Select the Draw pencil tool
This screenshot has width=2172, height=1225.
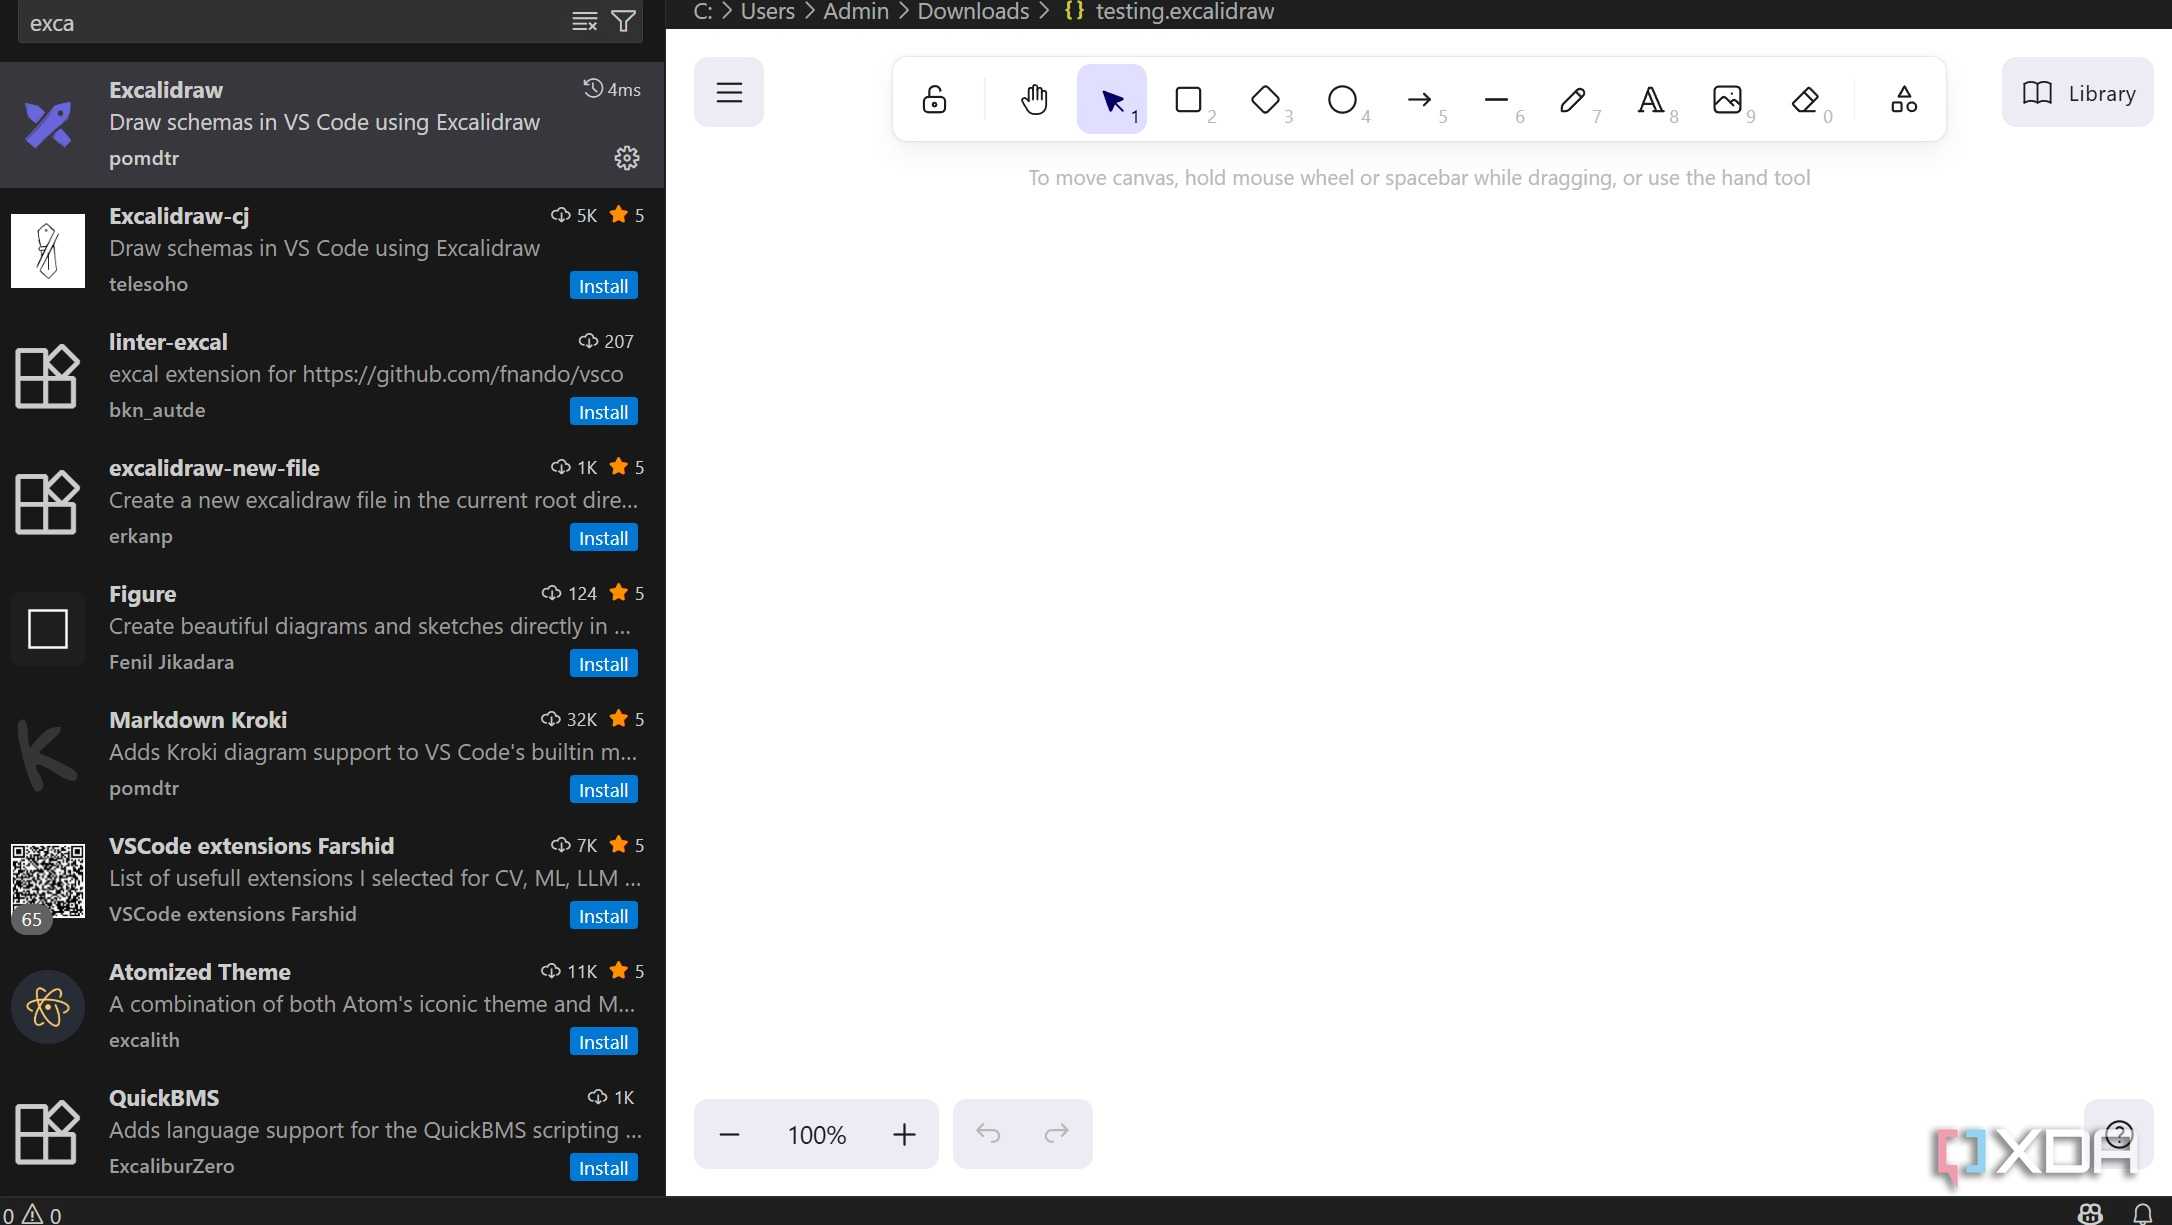pyautogui.click(x=1573, y=99)
